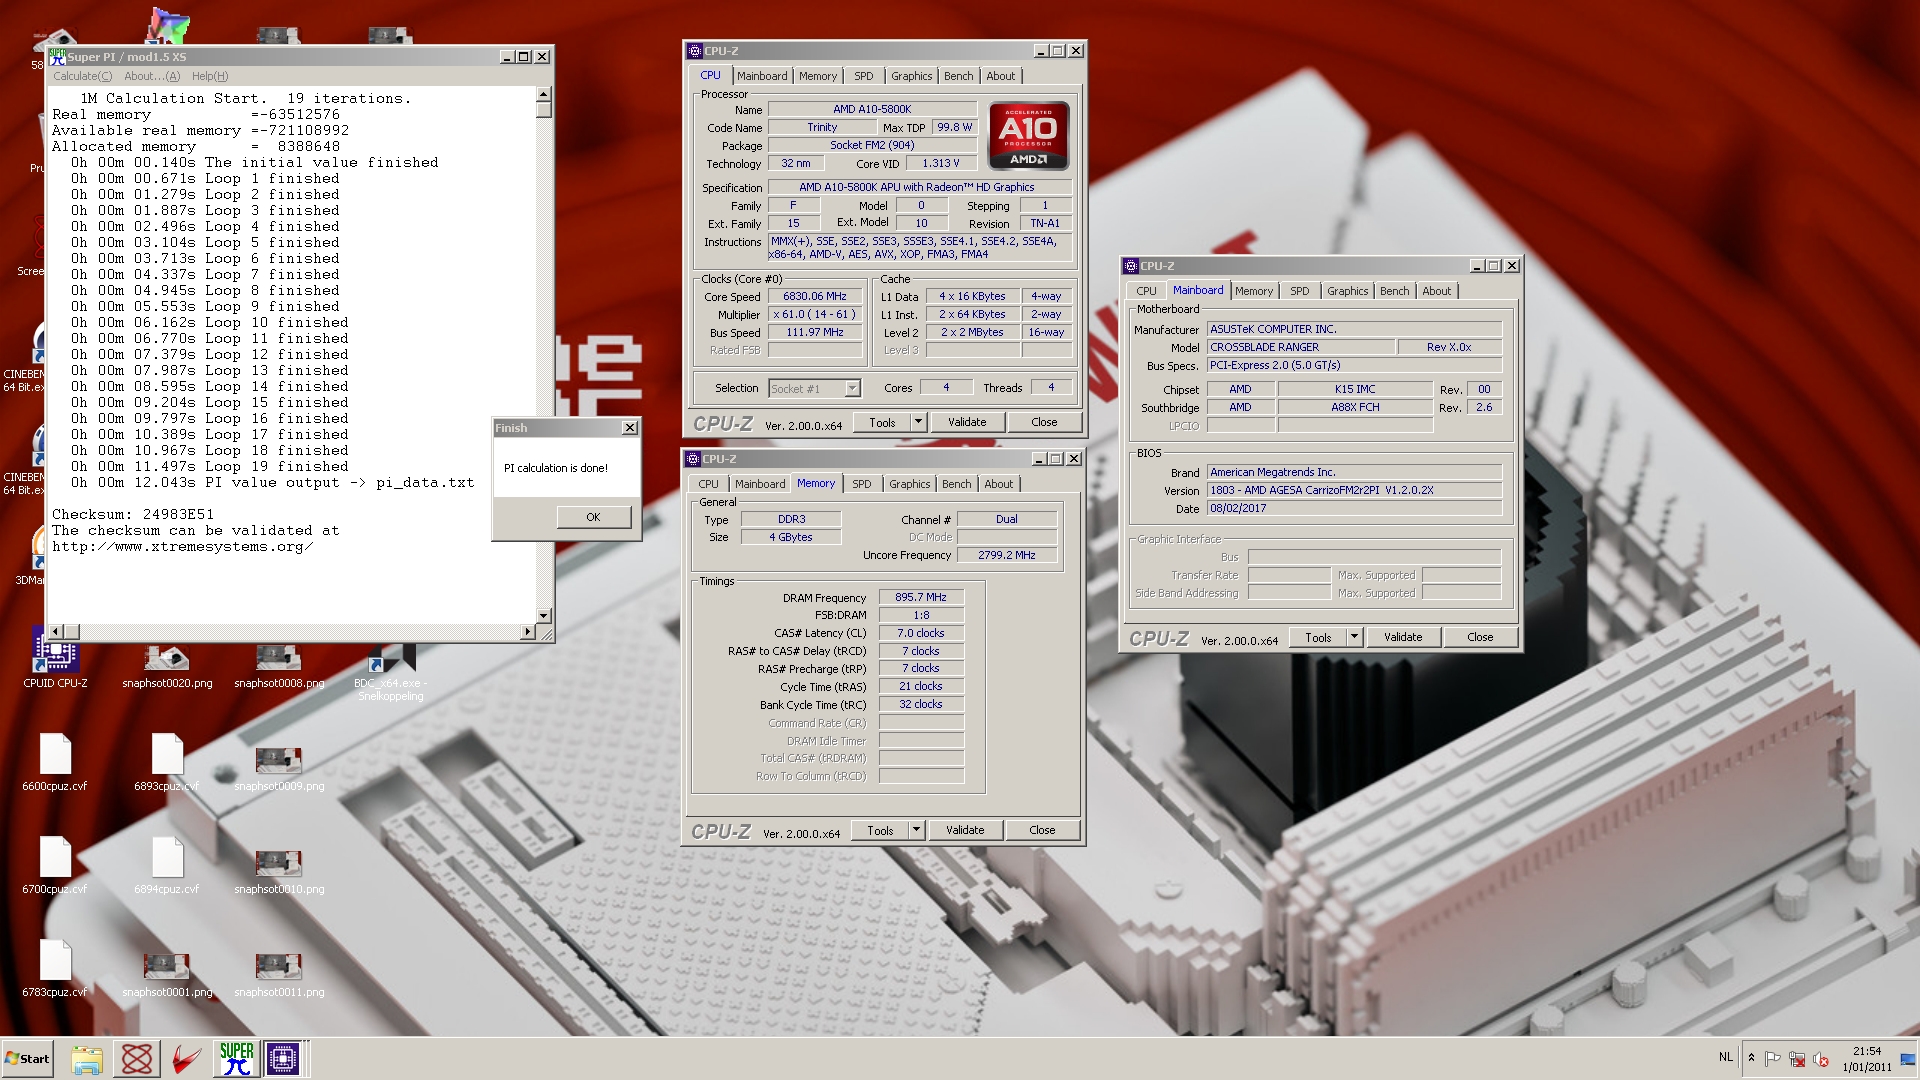Select the BDC_x64.exe shortcut icon
The height and width of the screenshot is (1080, 1920).
tap(390, 672)
